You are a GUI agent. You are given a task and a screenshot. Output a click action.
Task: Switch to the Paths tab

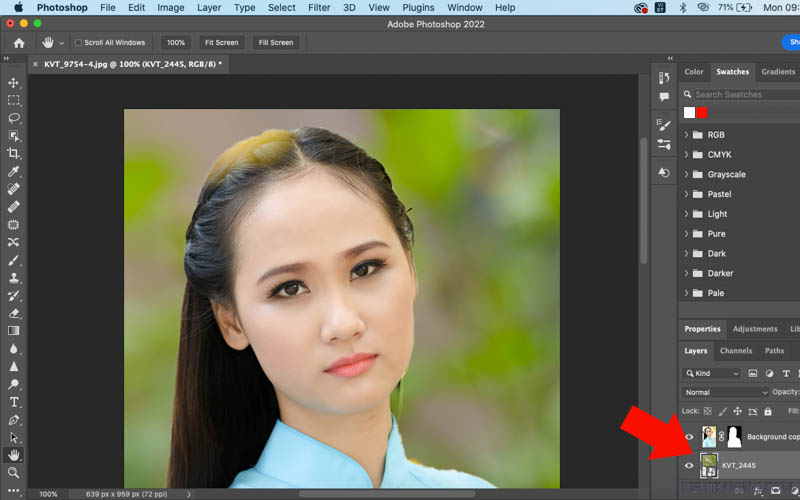point(774,351)
